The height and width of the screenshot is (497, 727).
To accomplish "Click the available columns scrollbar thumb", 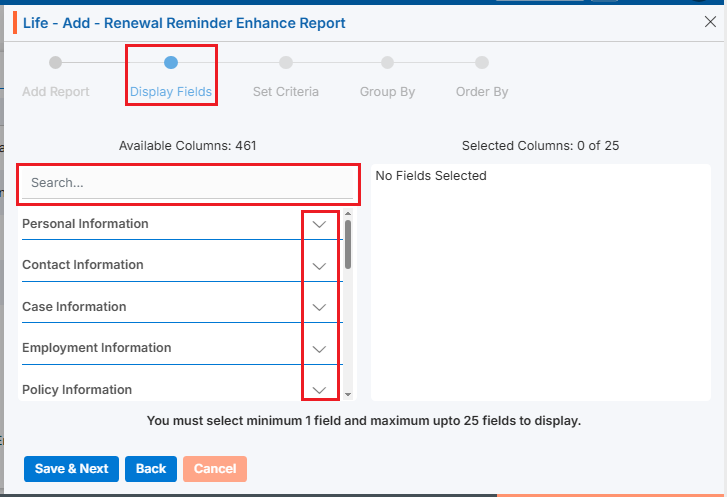I will 348,244.
